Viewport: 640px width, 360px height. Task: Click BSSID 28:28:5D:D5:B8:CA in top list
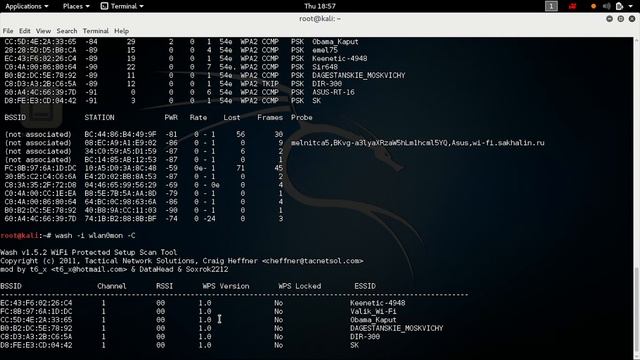(x=40, y=50)
